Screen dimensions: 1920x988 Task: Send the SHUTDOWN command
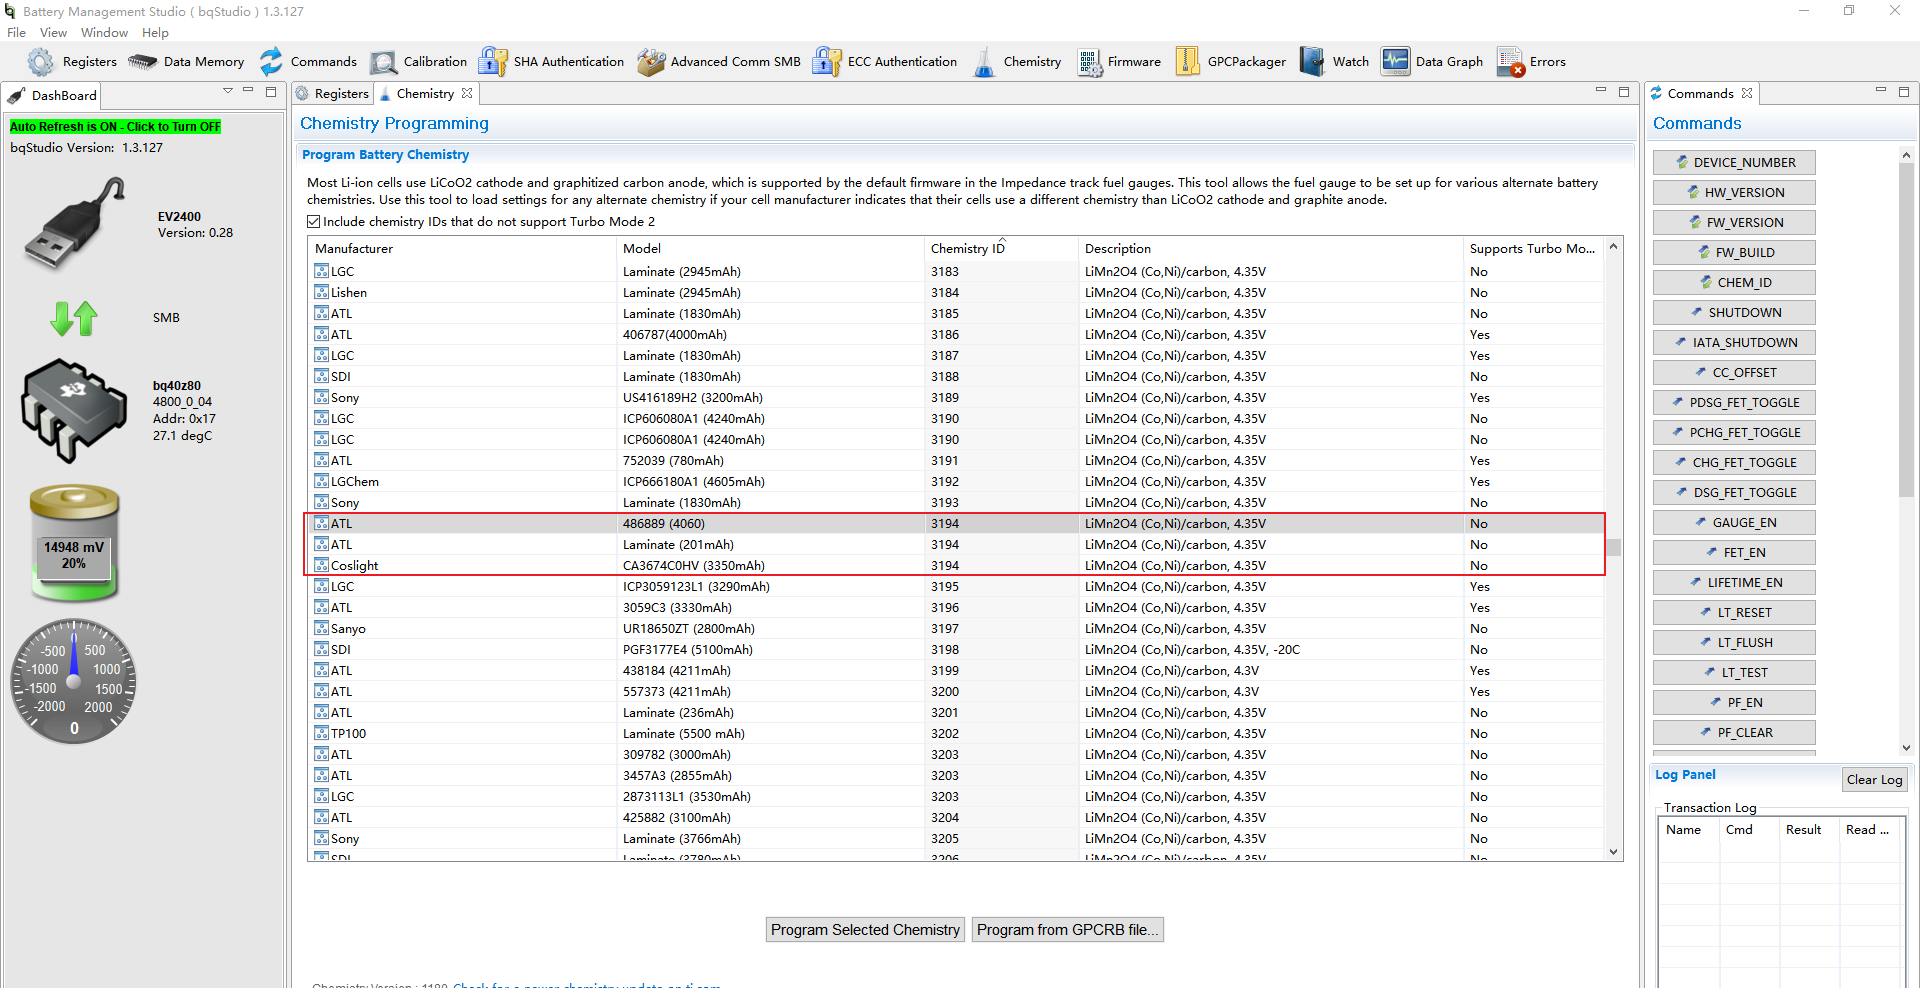point(1734,313)
